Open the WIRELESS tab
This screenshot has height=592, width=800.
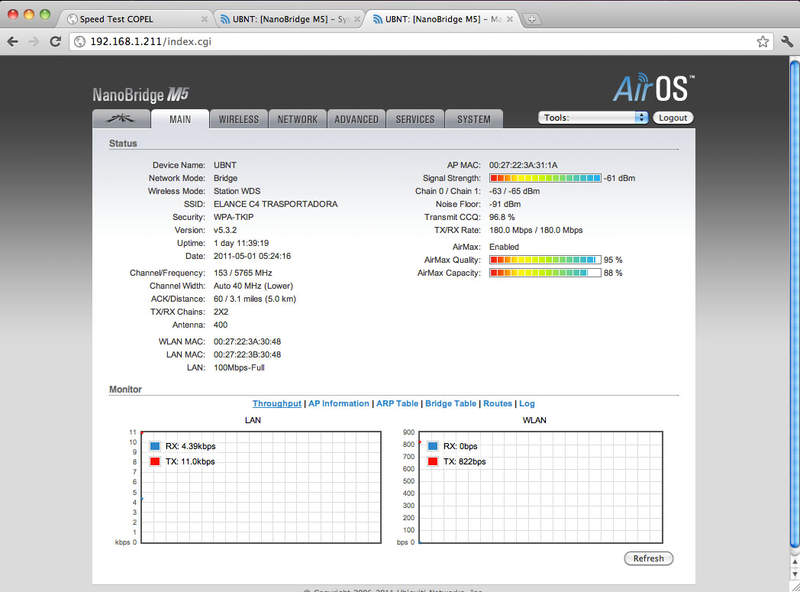[239, 119]
